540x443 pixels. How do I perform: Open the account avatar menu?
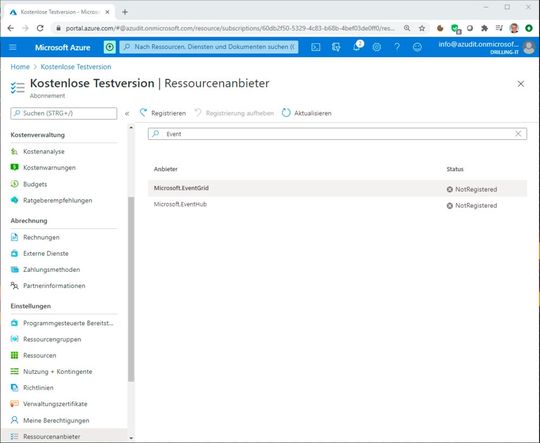529,47
